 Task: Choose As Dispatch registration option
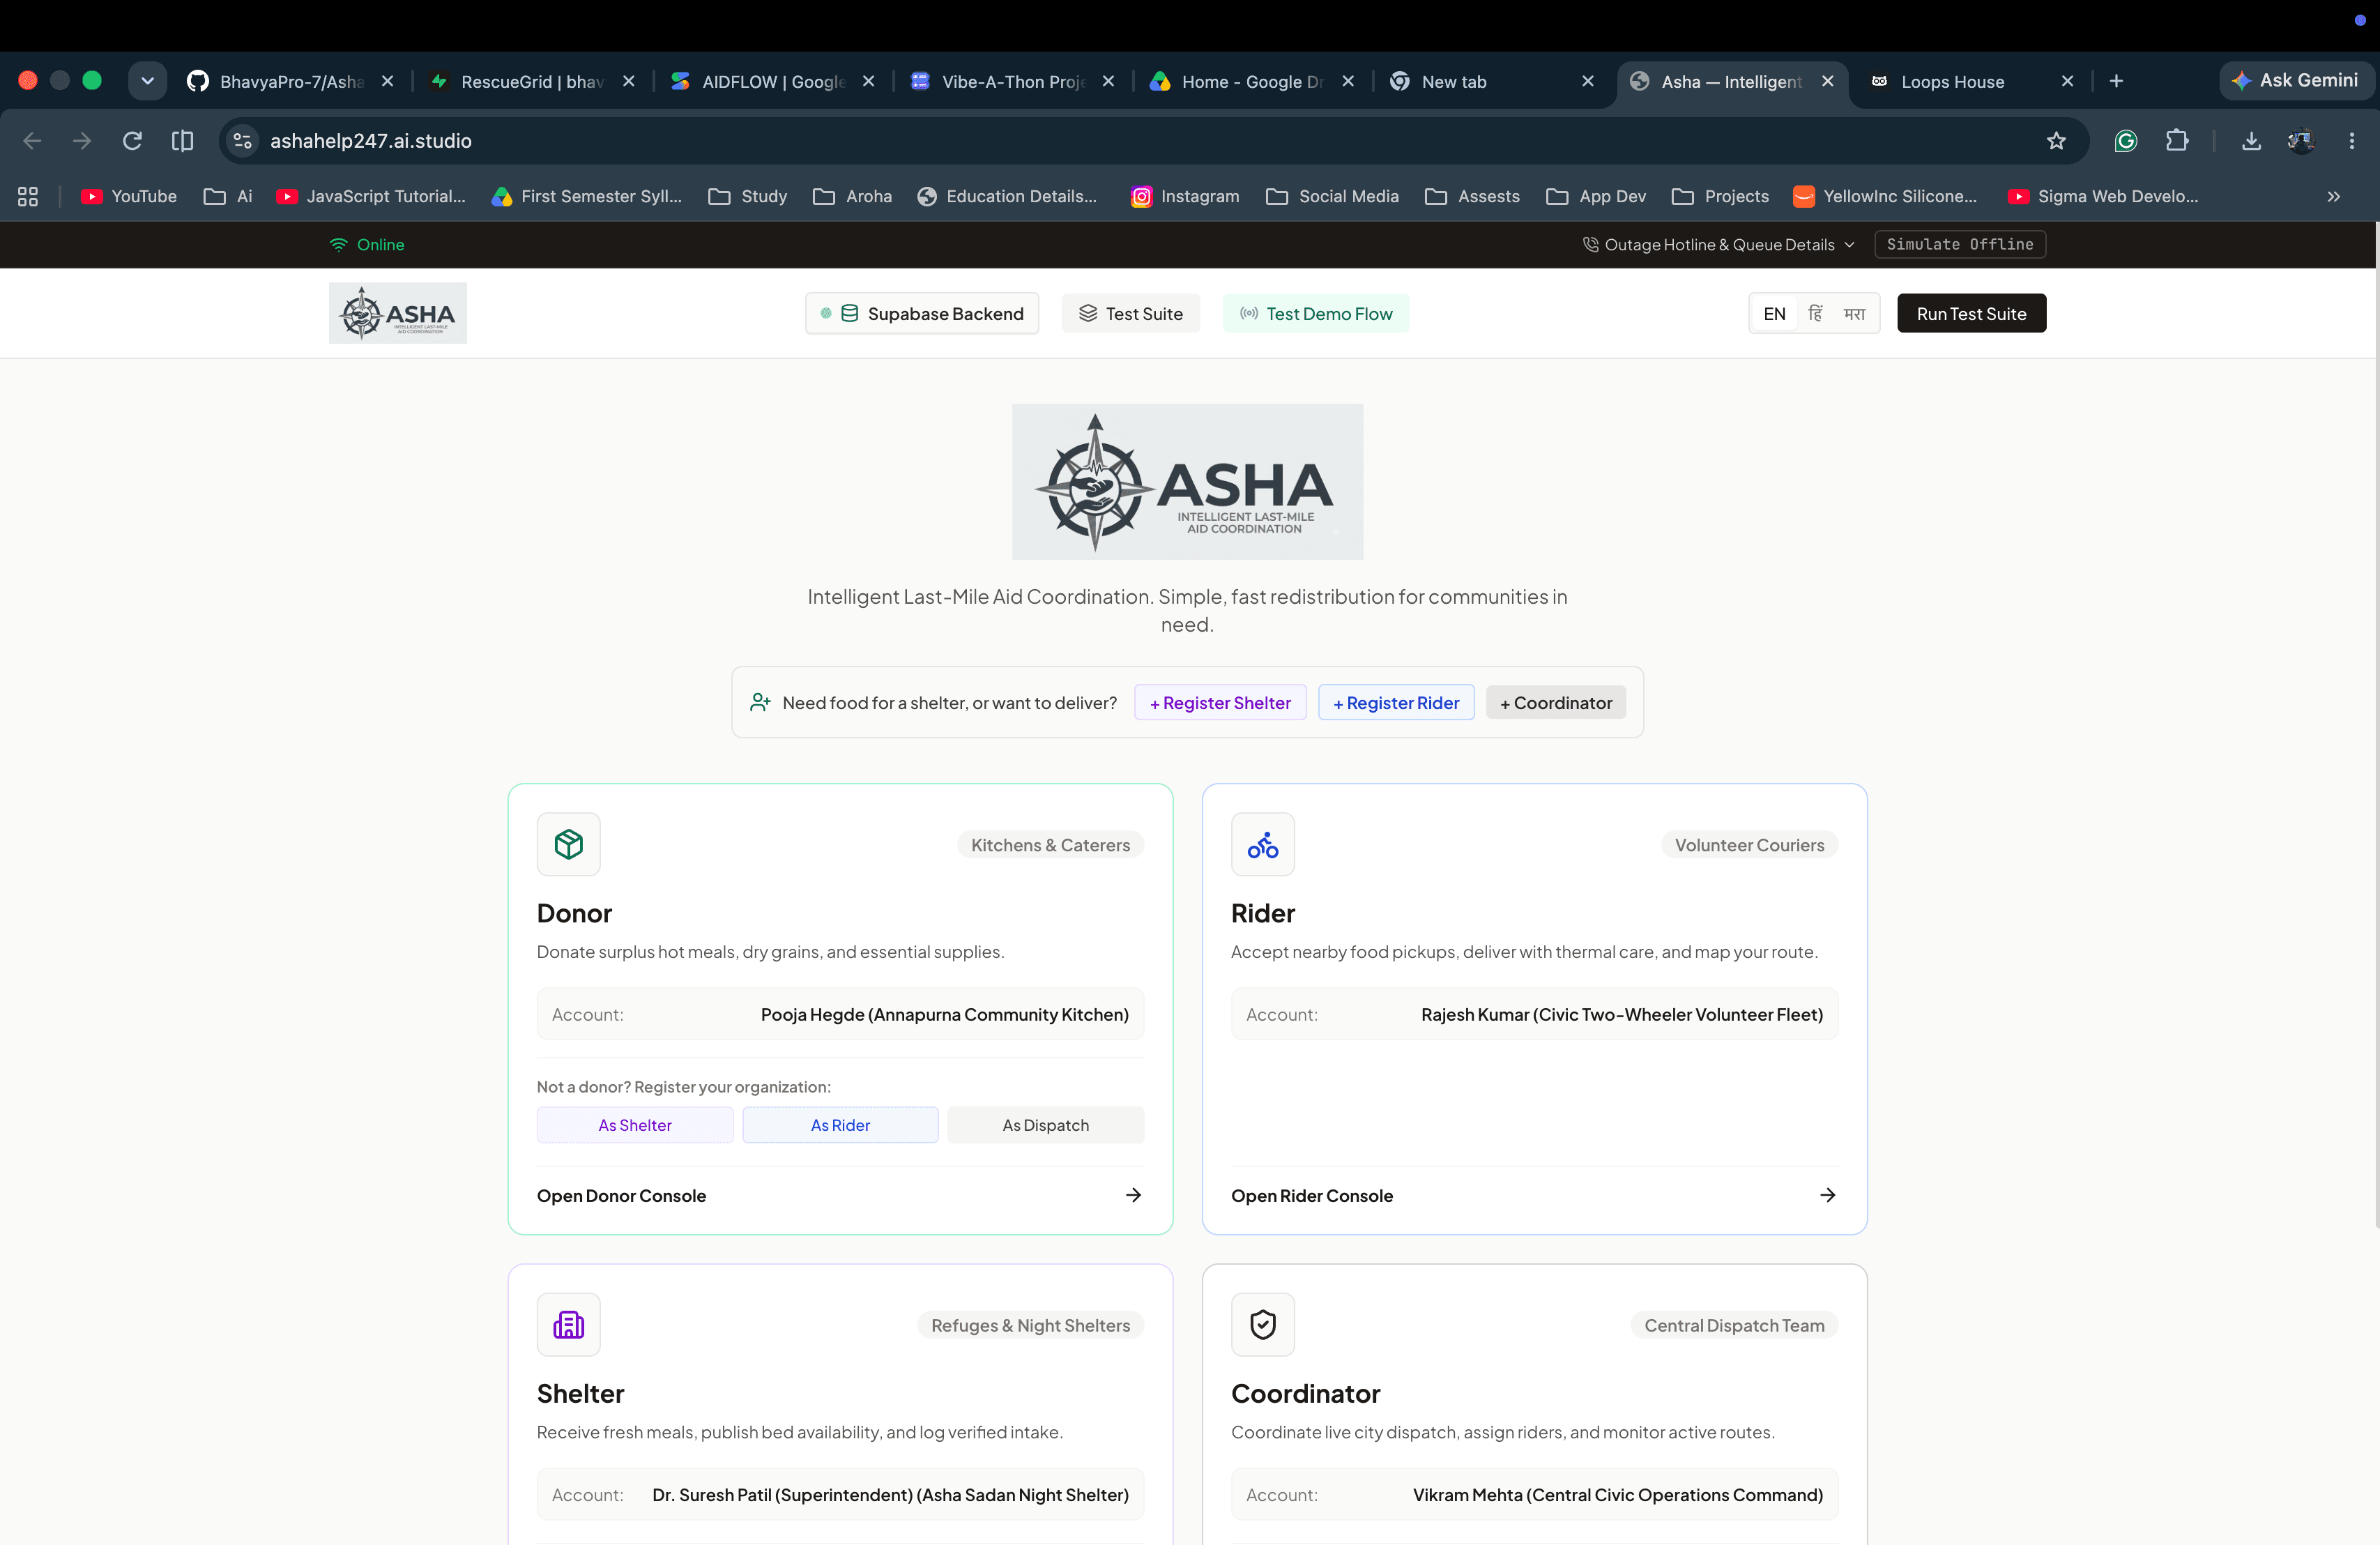(1045, 1124)
